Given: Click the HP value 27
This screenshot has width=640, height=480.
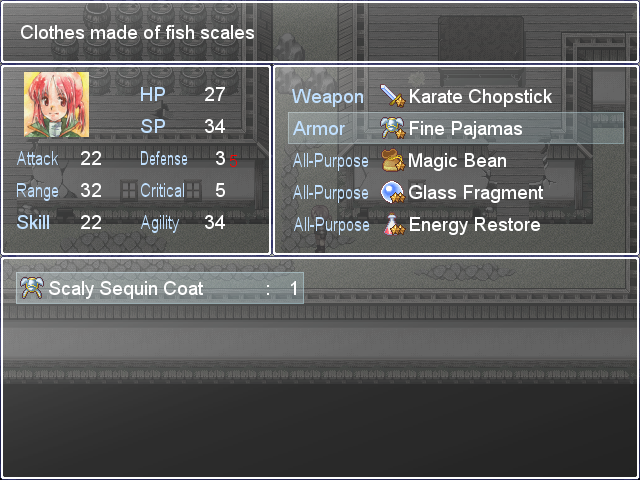Looking at the screenshot, I should 215,94.
